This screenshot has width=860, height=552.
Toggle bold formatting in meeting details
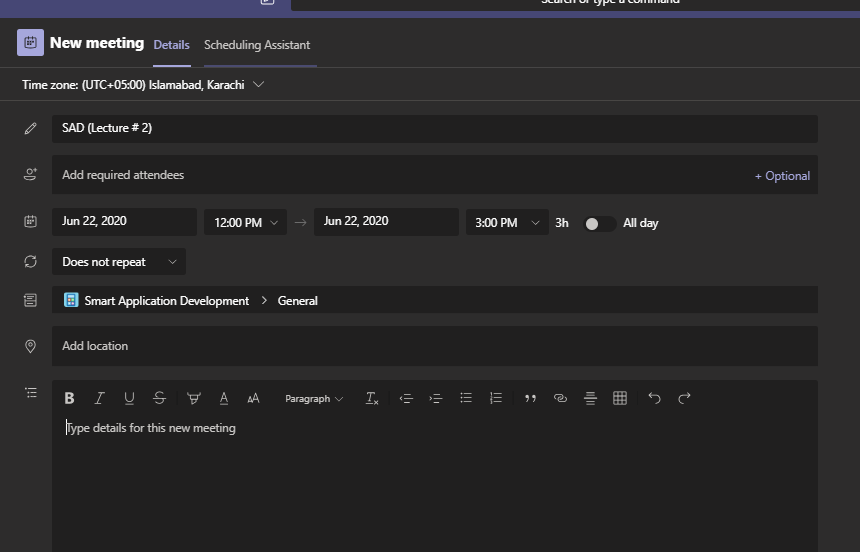[69, 398]
